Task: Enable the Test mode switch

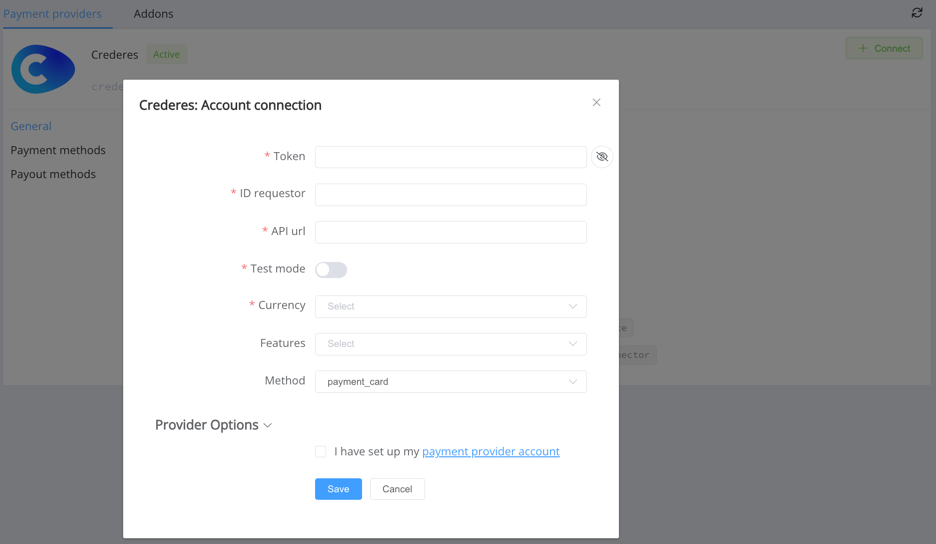Action: click(331, 270)
